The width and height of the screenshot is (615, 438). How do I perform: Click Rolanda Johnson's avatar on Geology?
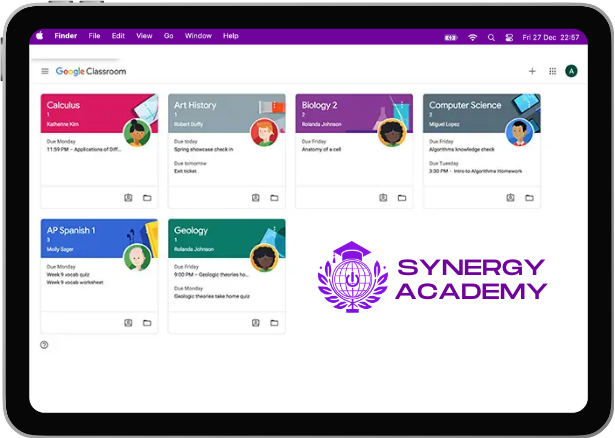(264, 258)
